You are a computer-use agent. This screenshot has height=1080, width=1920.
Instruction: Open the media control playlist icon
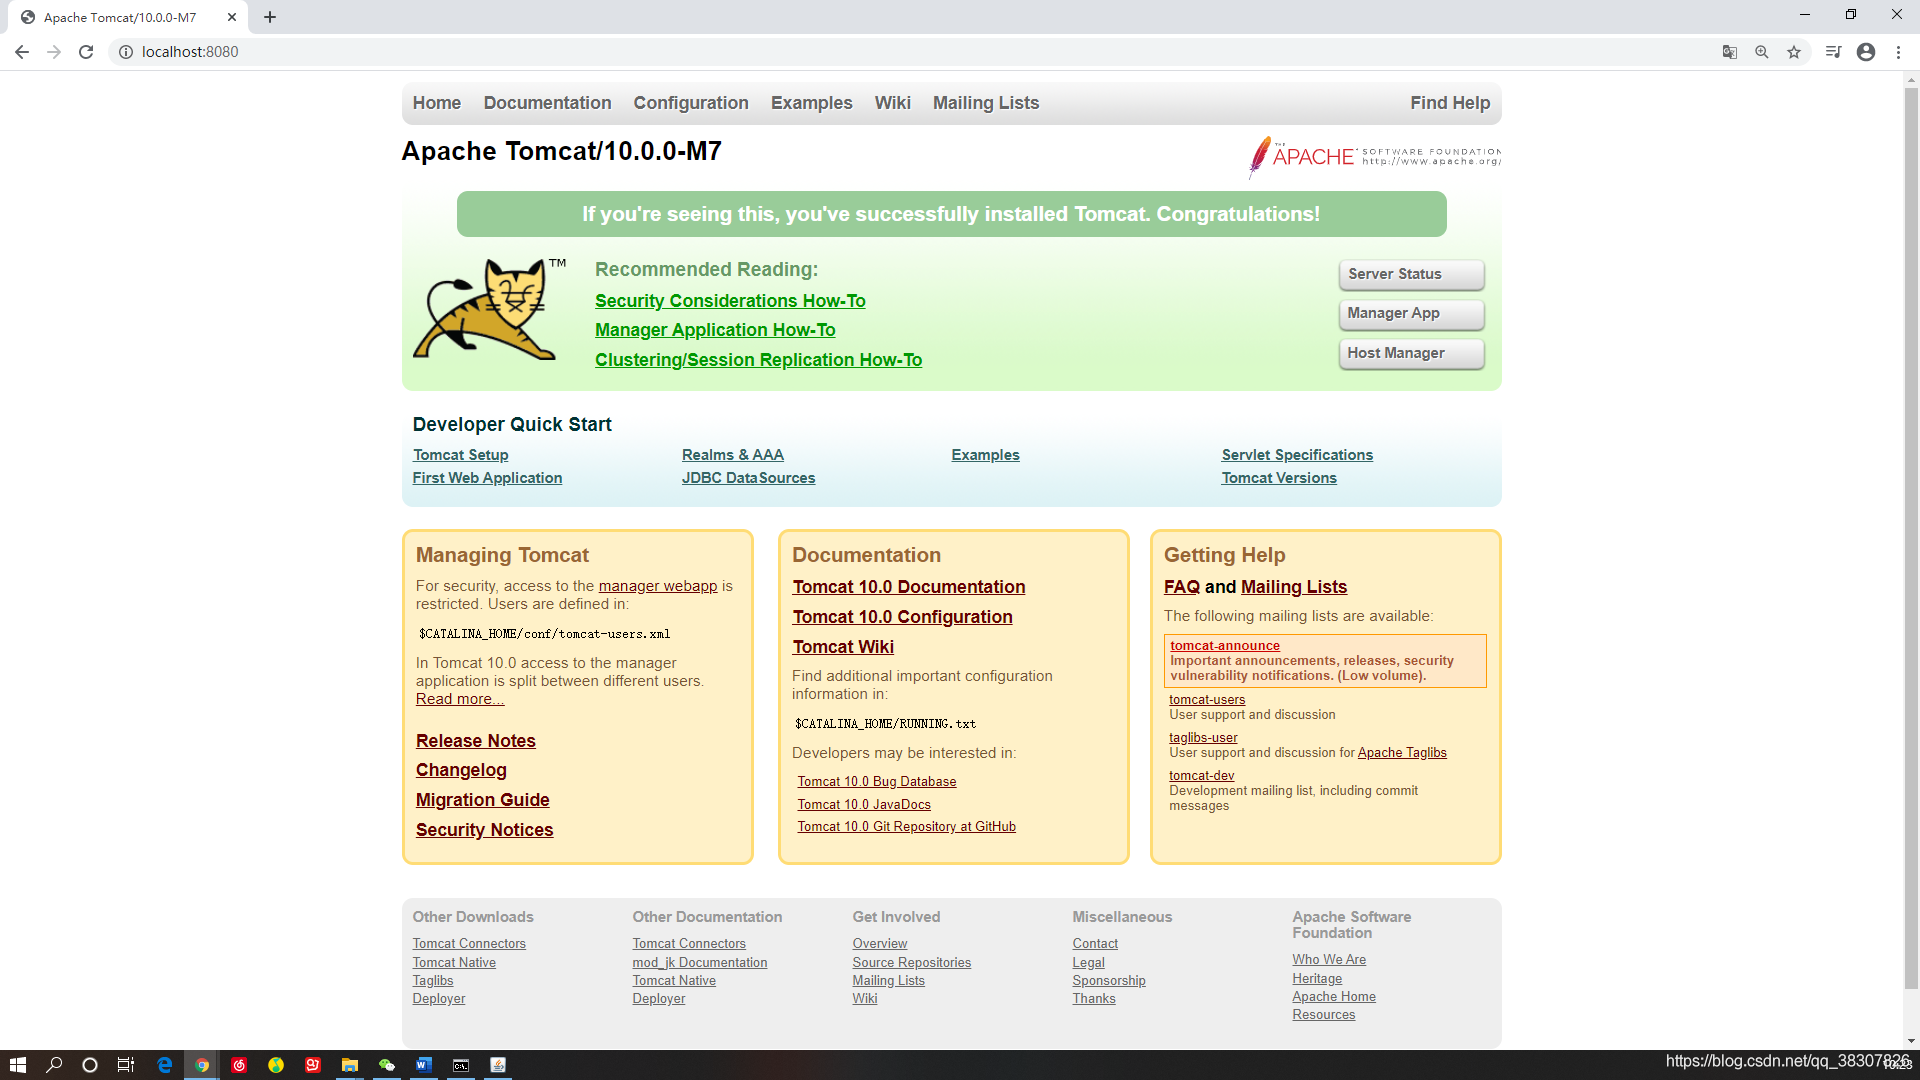(1833, 52)
